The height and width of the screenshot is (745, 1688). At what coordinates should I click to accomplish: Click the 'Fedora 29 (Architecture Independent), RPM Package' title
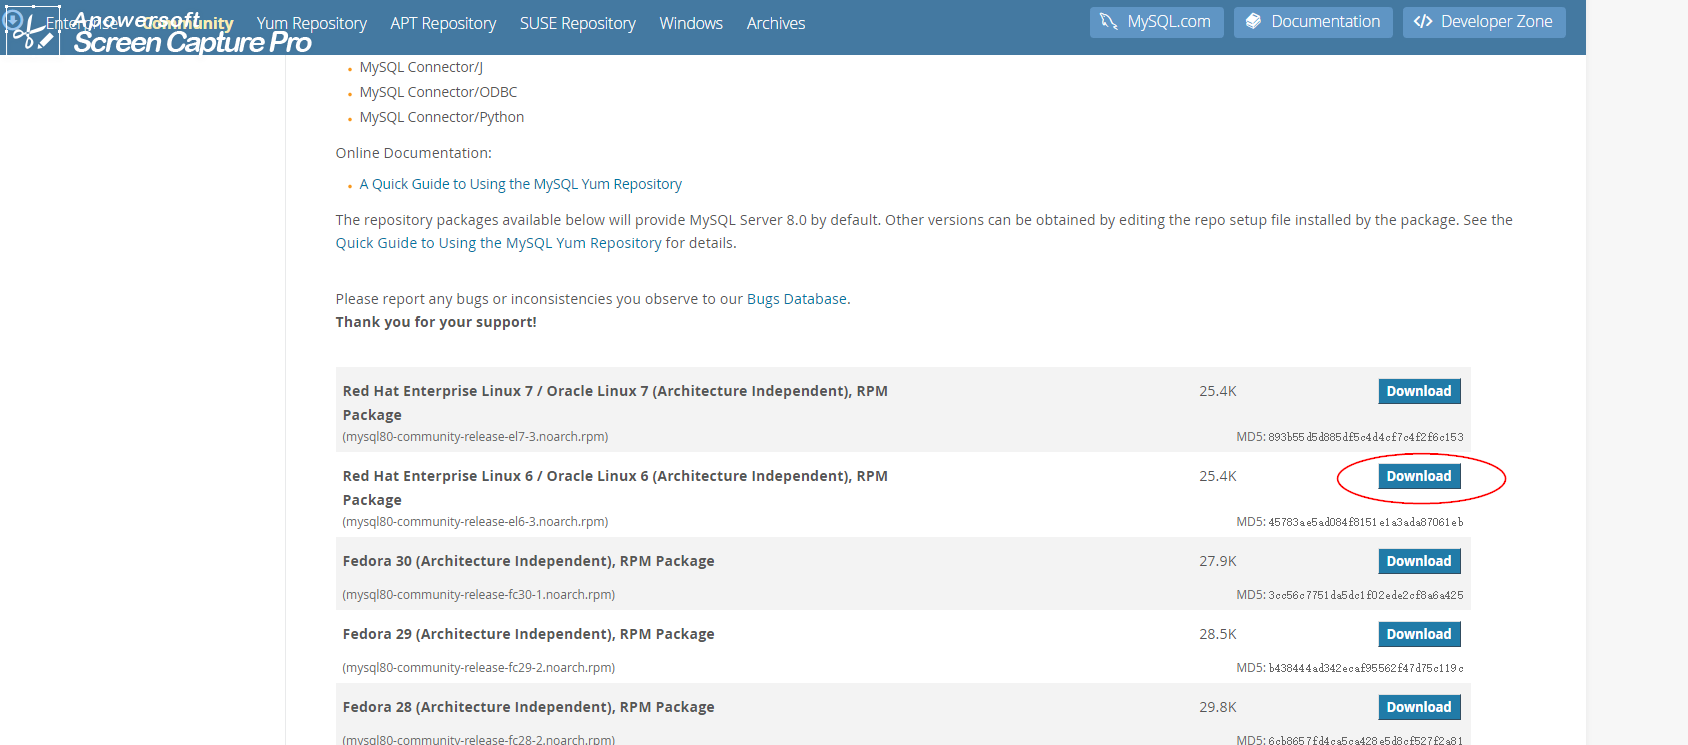click(x=529, y=634)
